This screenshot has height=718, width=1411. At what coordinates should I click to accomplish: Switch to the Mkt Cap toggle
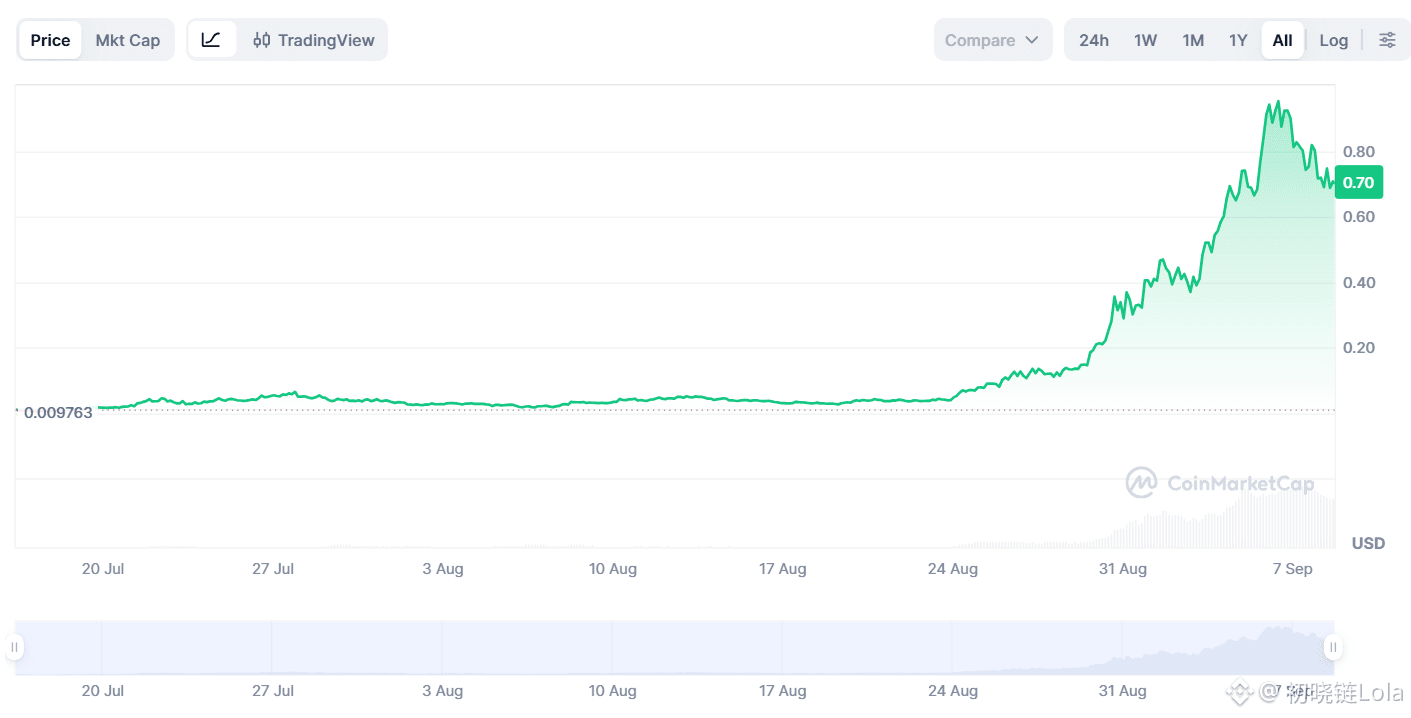[x=128, y=40]
